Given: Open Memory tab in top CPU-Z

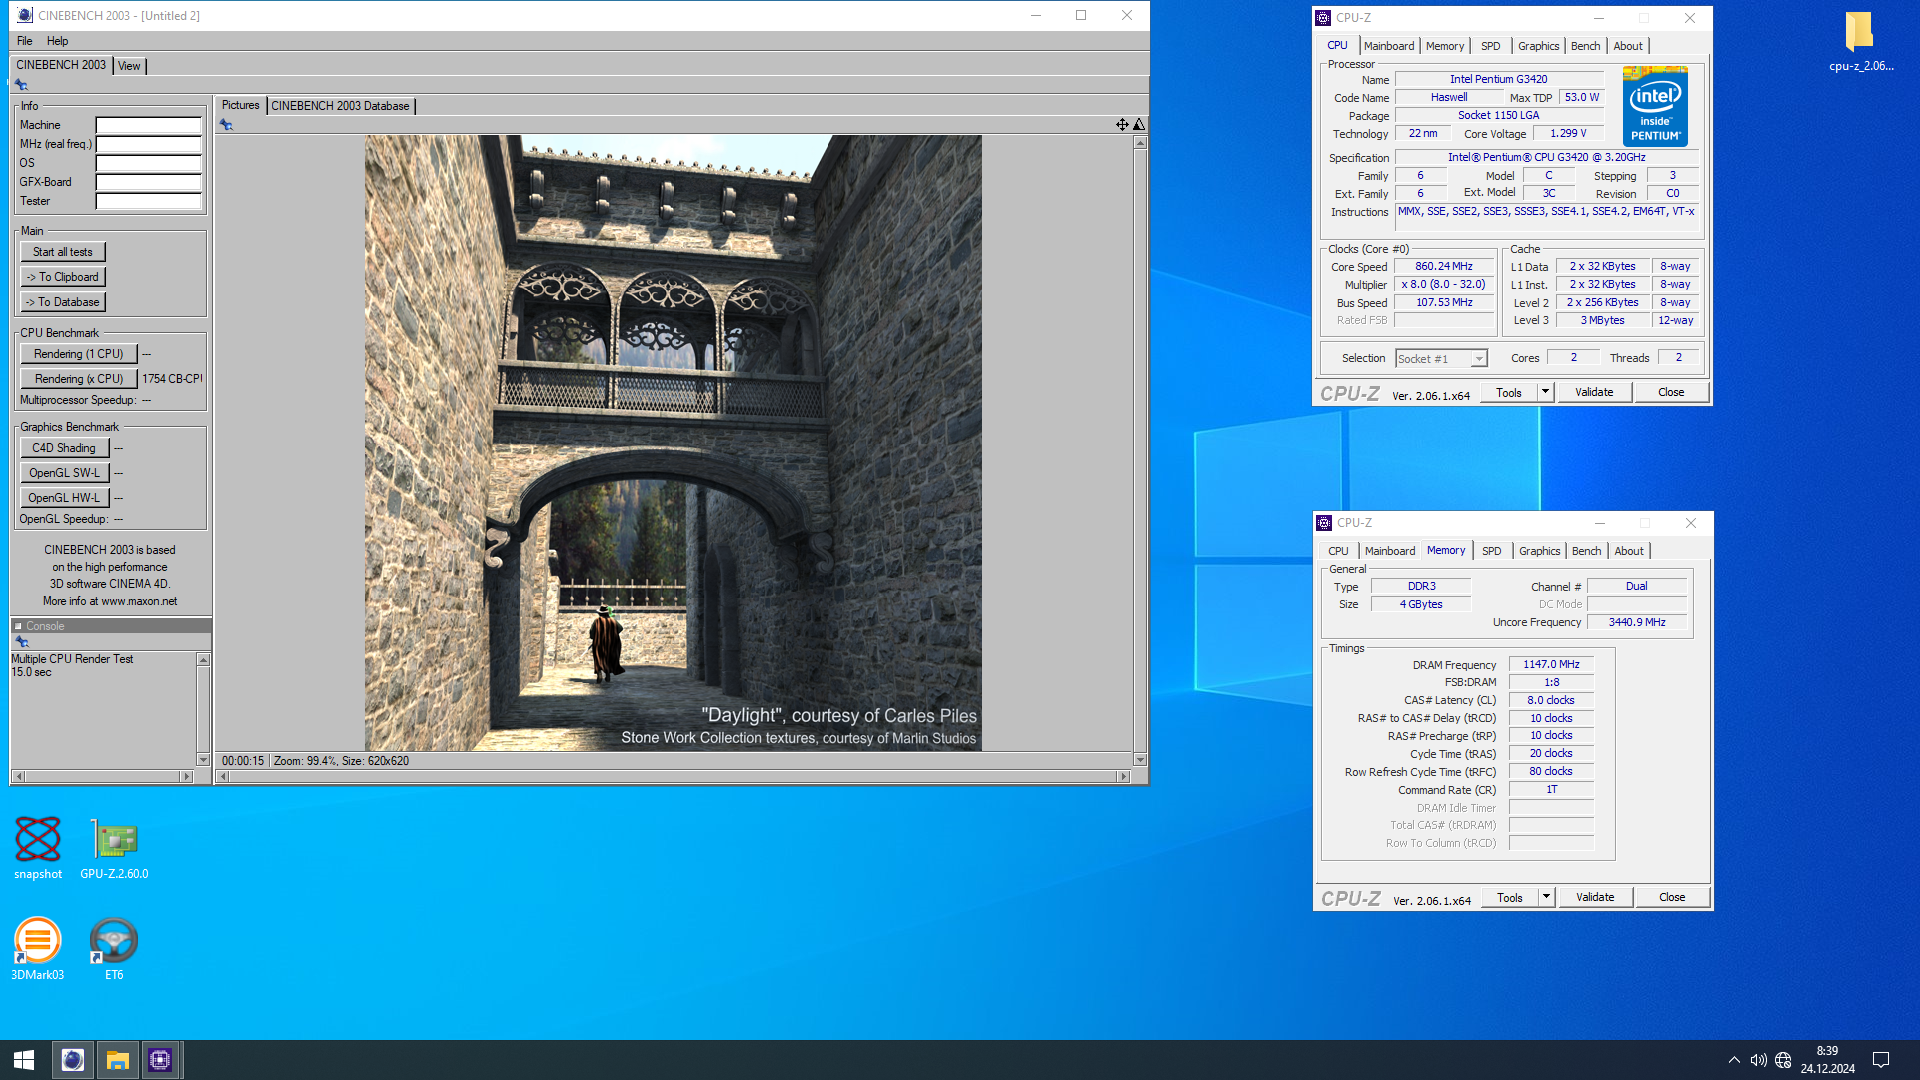Looking at the screenshot, I should click(1445, 46).
